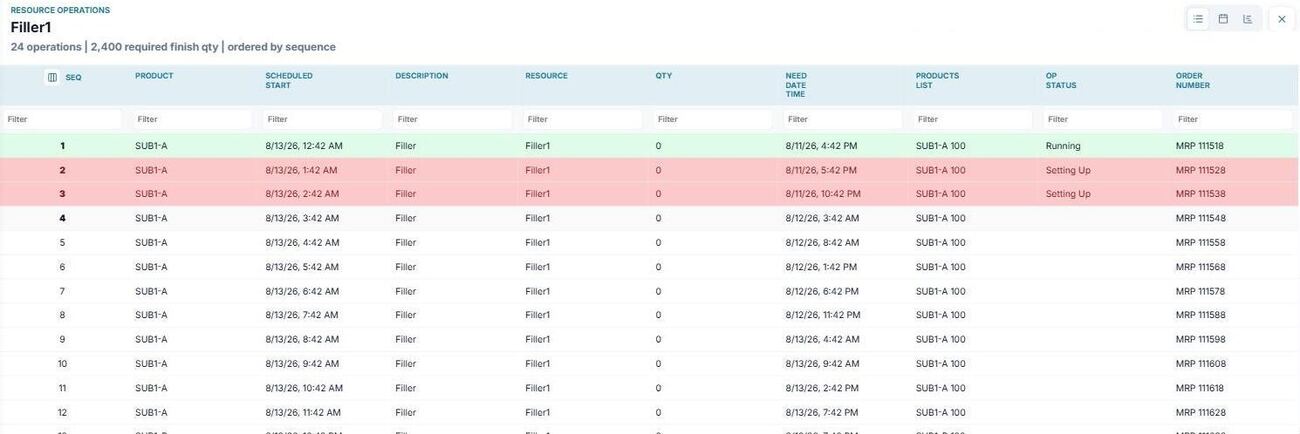Switch to the Gantt chart view icon
The width and height of the screenshot is (1300, 434).
coord(1248,19)
